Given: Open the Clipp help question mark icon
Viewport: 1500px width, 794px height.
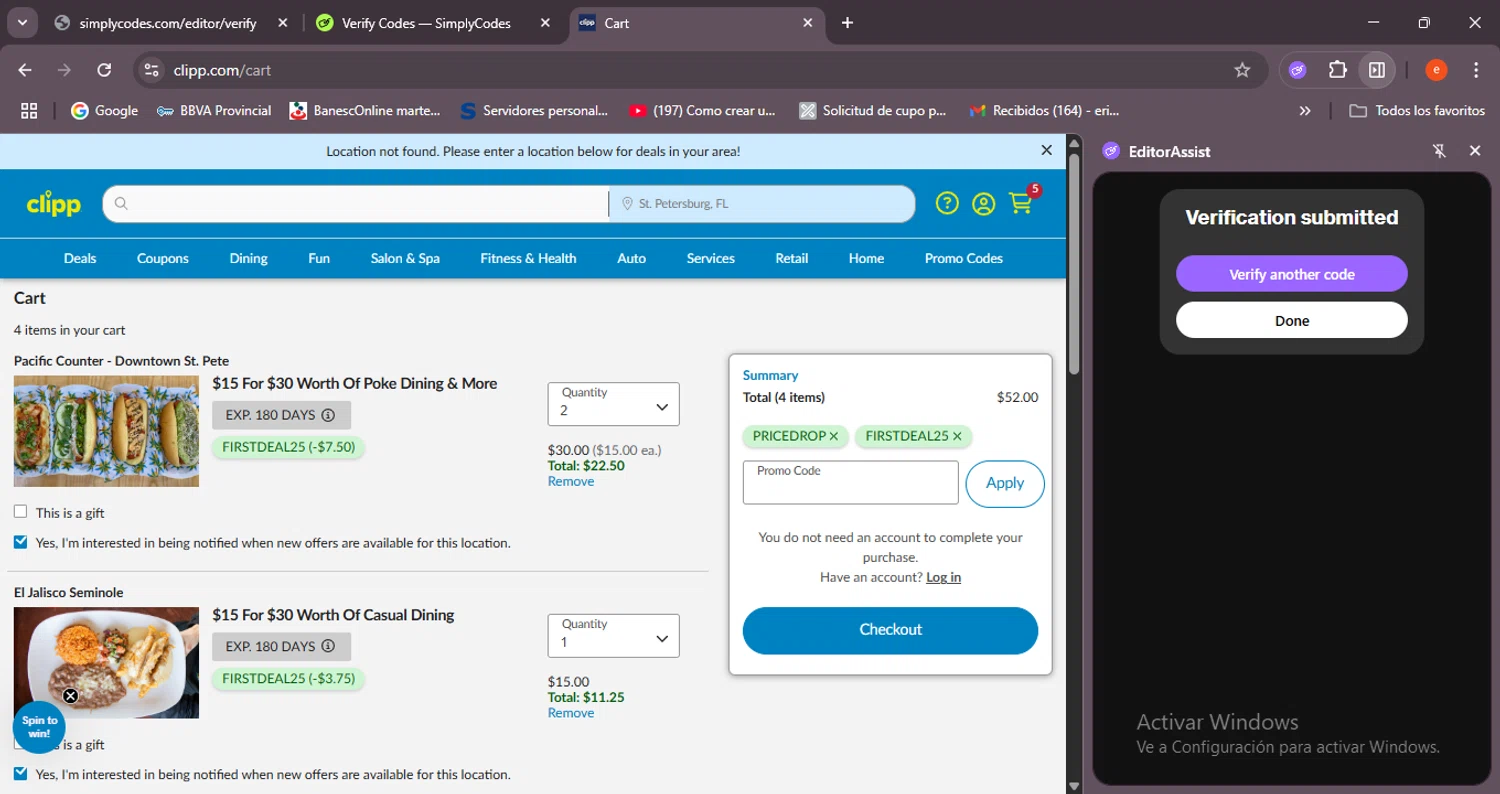Looking at the screenshot, I should pos(947,203).
